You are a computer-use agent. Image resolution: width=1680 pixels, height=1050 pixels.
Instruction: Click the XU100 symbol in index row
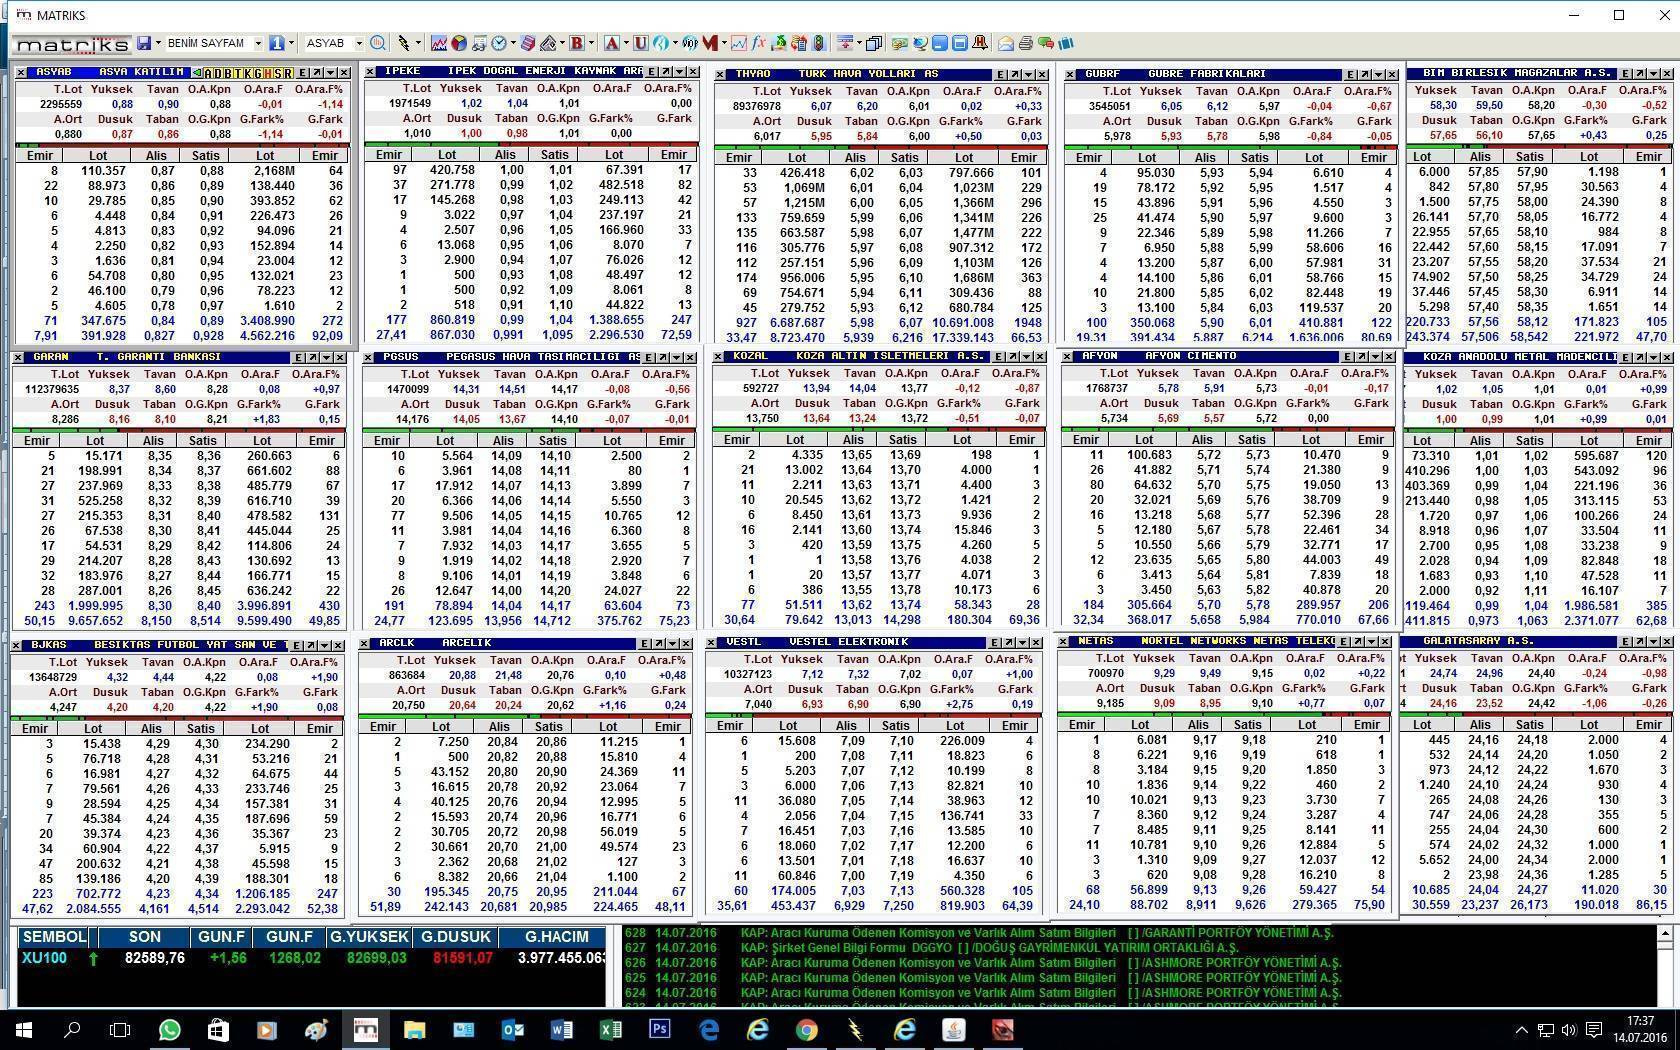point(44,958)
